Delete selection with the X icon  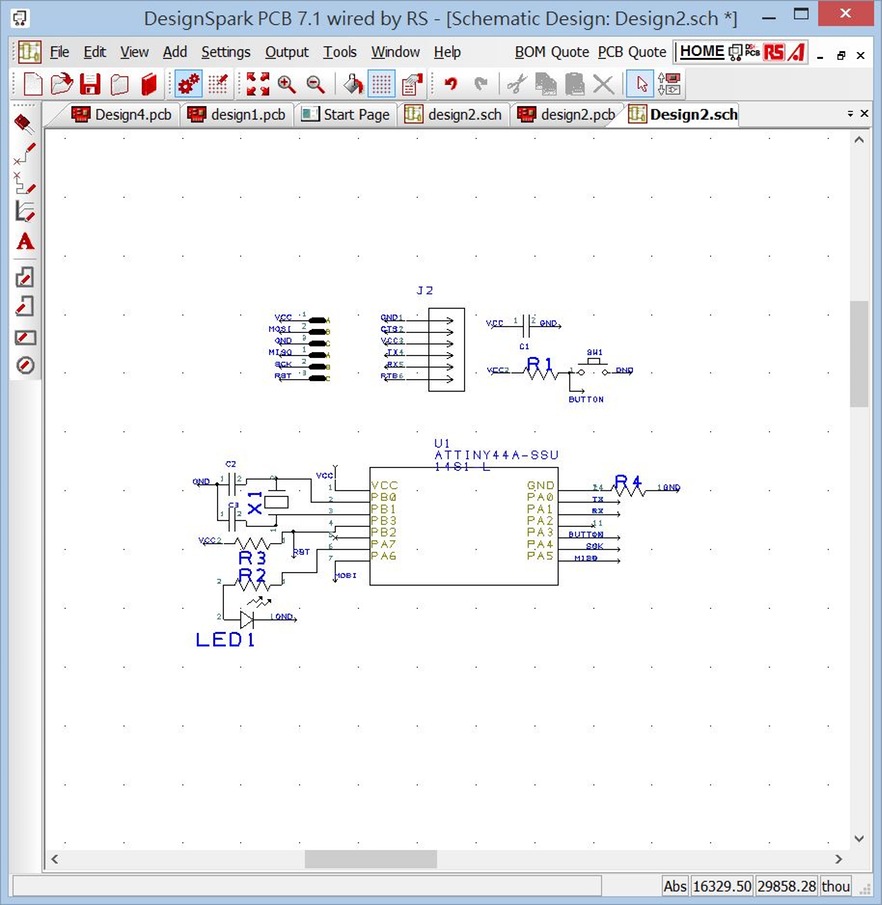(x=603, y=84)
